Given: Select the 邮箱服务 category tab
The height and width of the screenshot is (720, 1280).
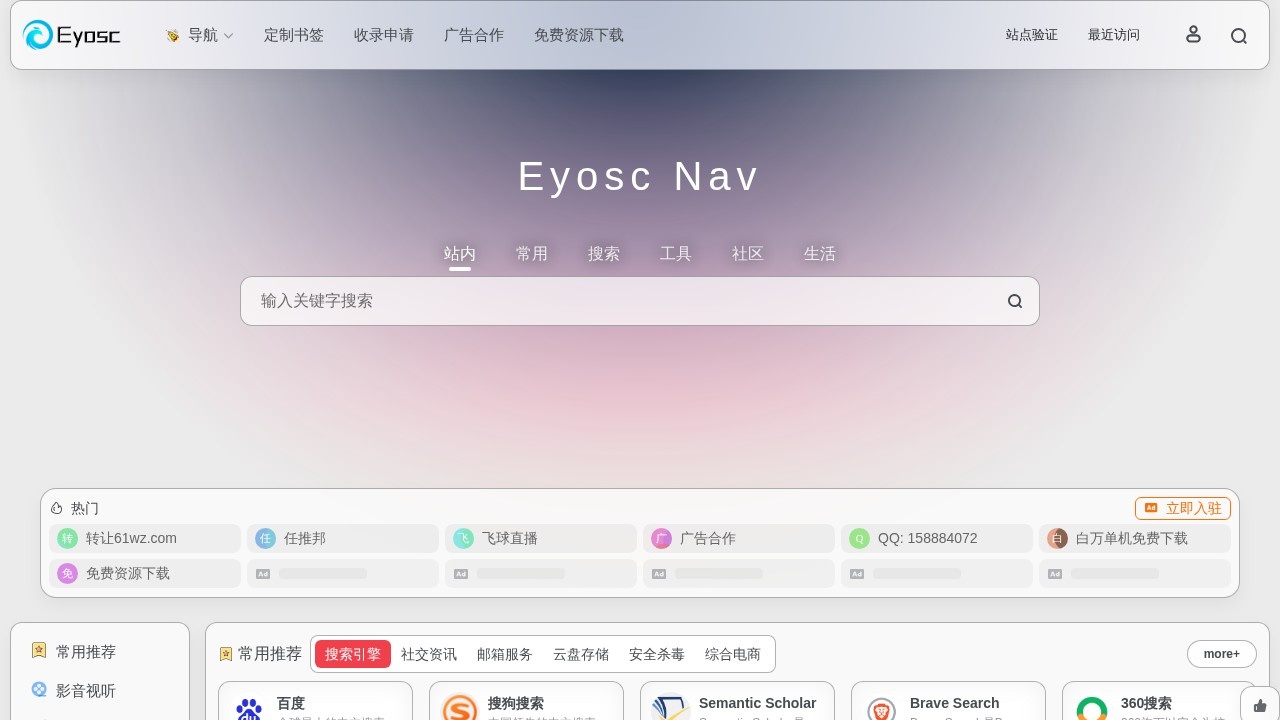Looking at the screenshot, I should pyautogui.click(x=505, y=654).
